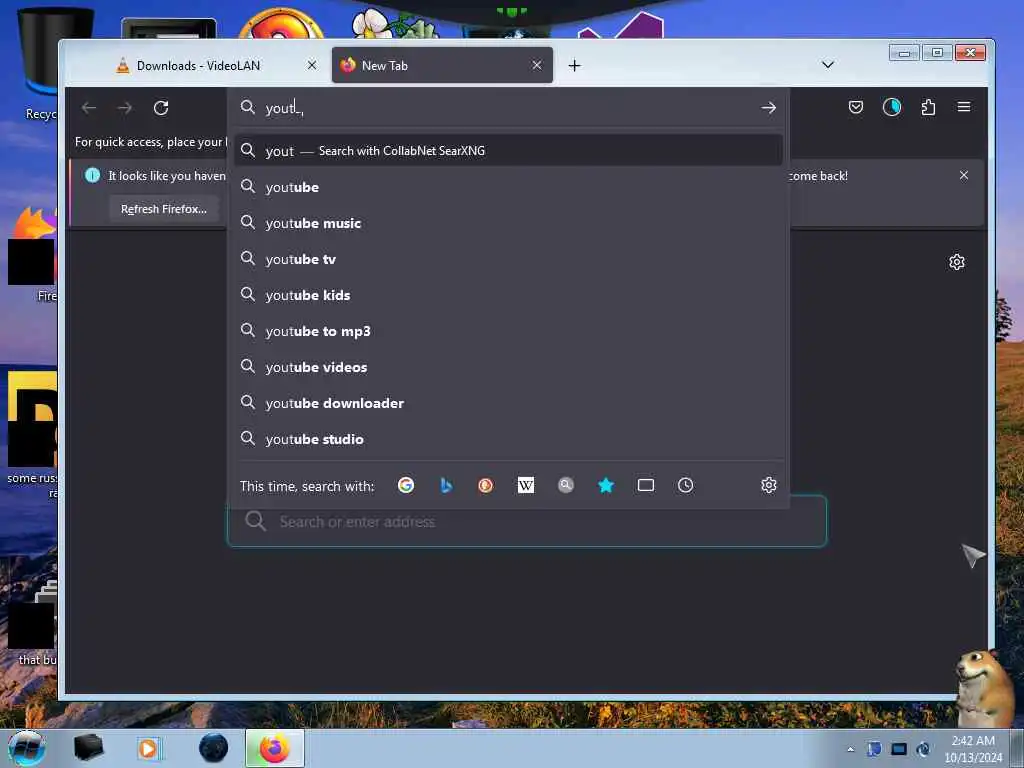Screen dimensions: 1024x768
Task: Open the Firefox hamburger application menu
Action: coord(964,107)
